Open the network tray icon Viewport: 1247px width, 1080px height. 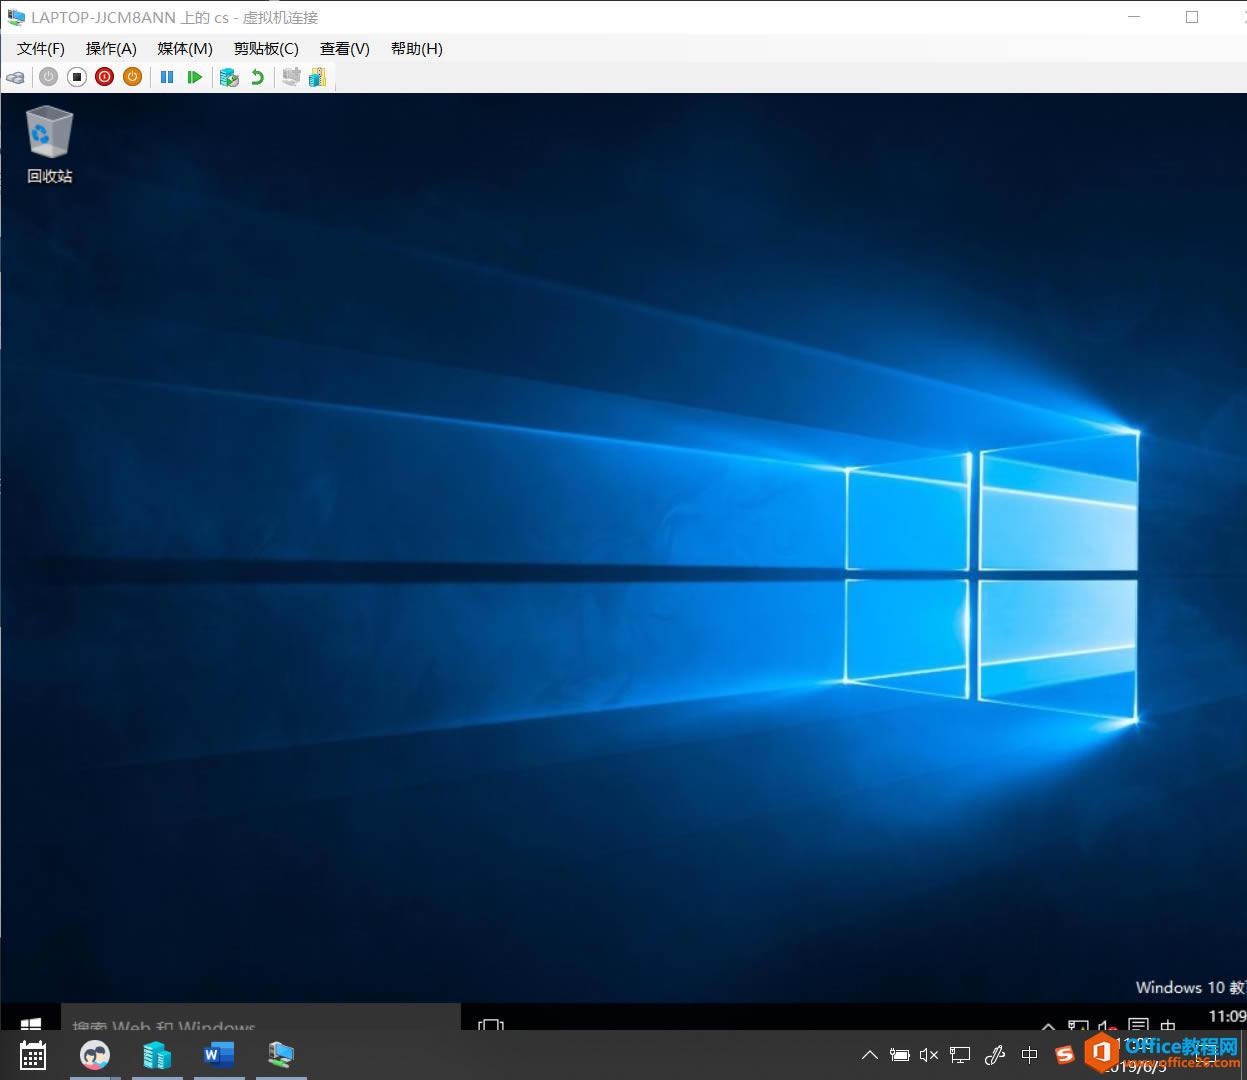(960, 1055)
